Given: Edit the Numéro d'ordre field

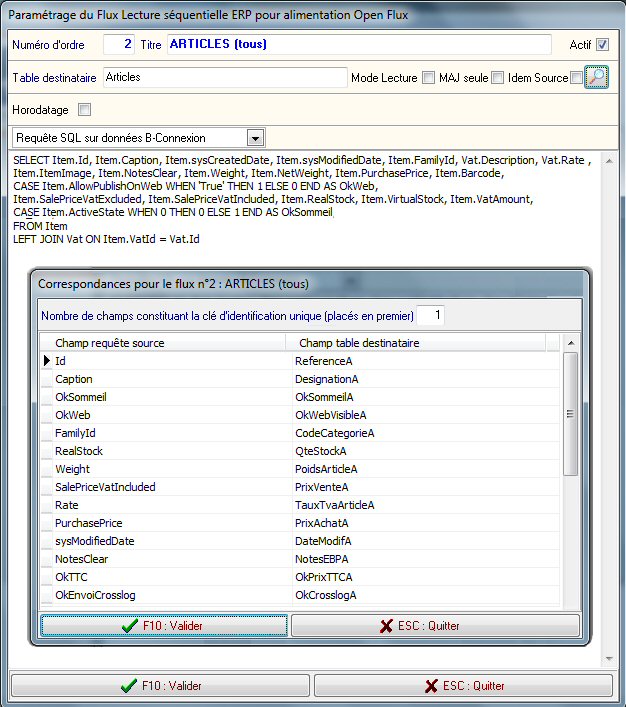Looking at the screenshot, I should point(119,44).
